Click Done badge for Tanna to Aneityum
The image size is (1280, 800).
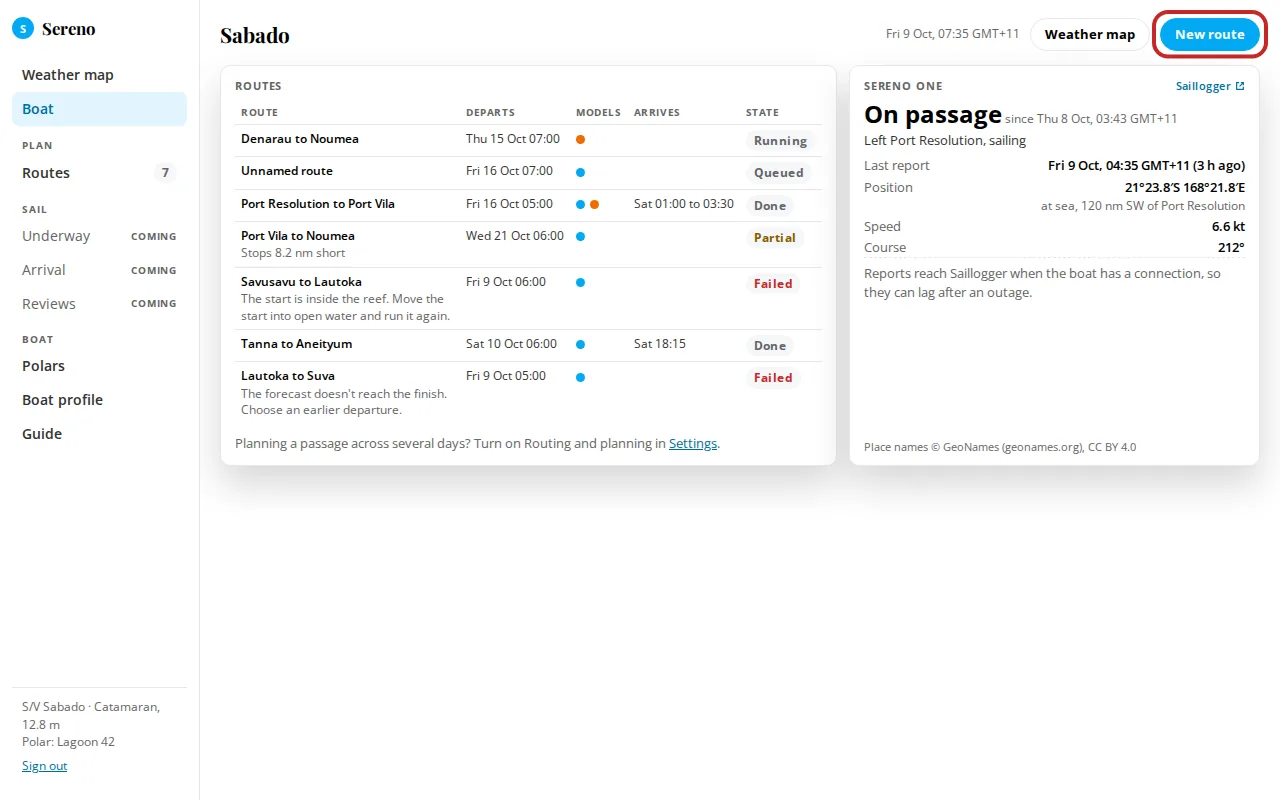click(770, 346)
